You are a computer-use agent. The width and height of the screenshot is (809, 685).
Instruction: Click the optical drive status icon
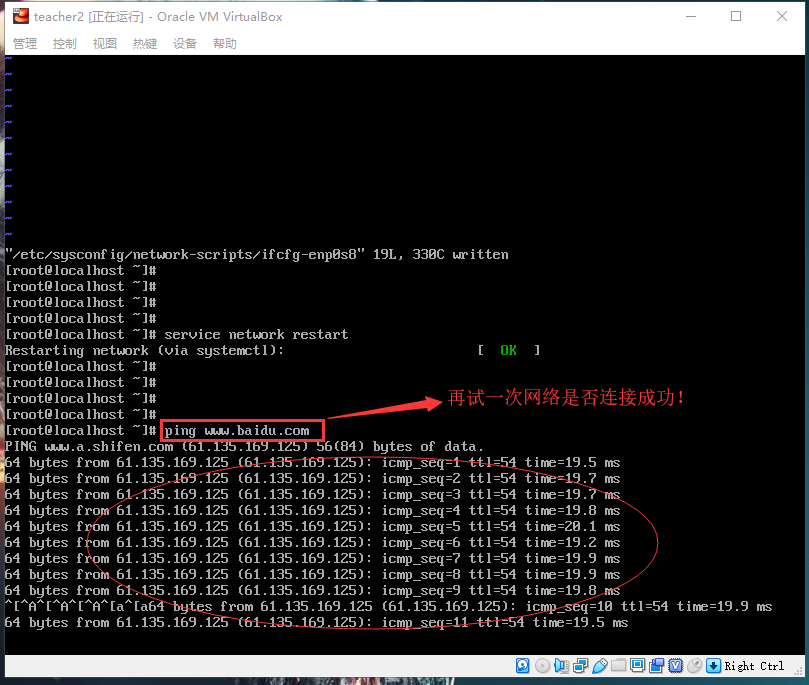point(541,665)
